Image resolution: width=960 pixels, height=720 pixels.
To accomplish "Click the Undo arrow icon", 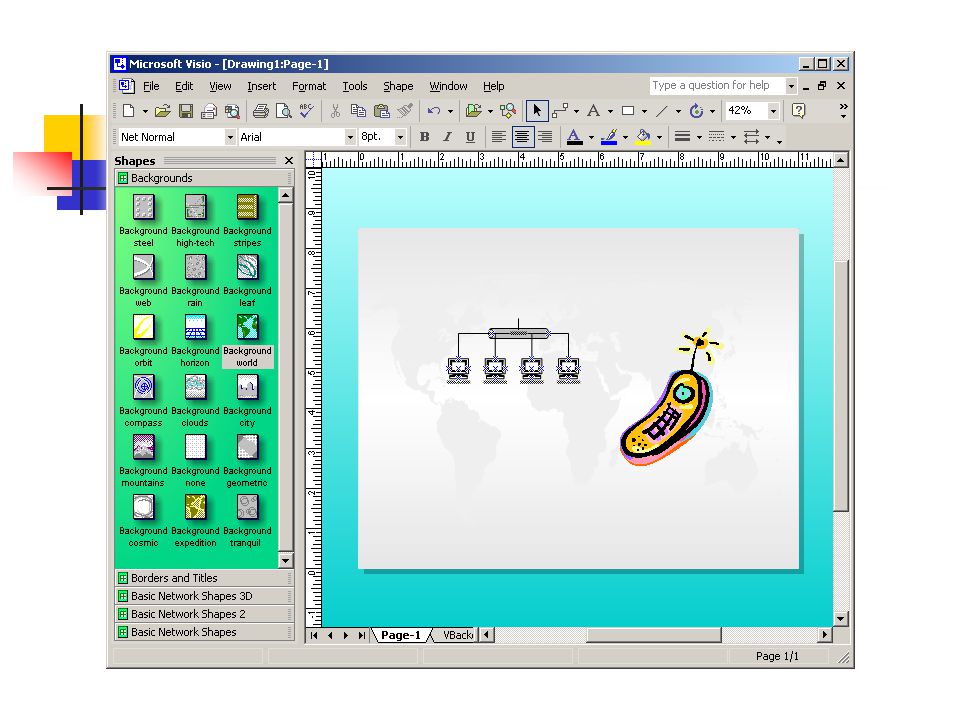I will (434, 111).
